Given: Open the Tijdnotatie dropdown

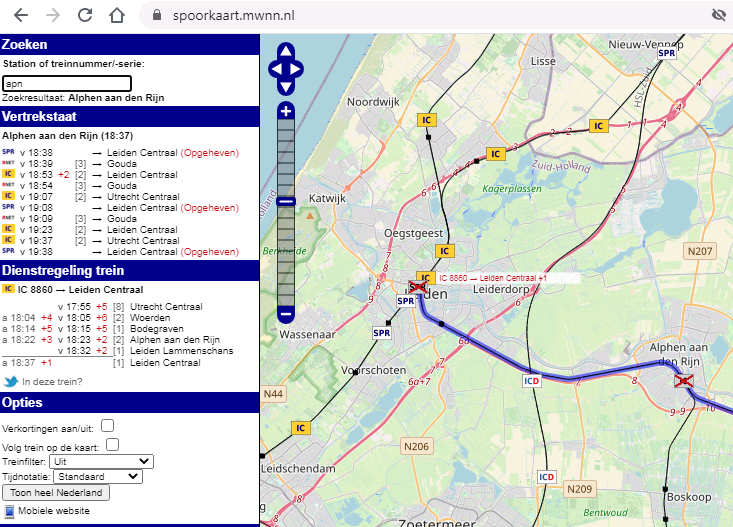Looking at the screenshot, I should click(x=98, y=476).
